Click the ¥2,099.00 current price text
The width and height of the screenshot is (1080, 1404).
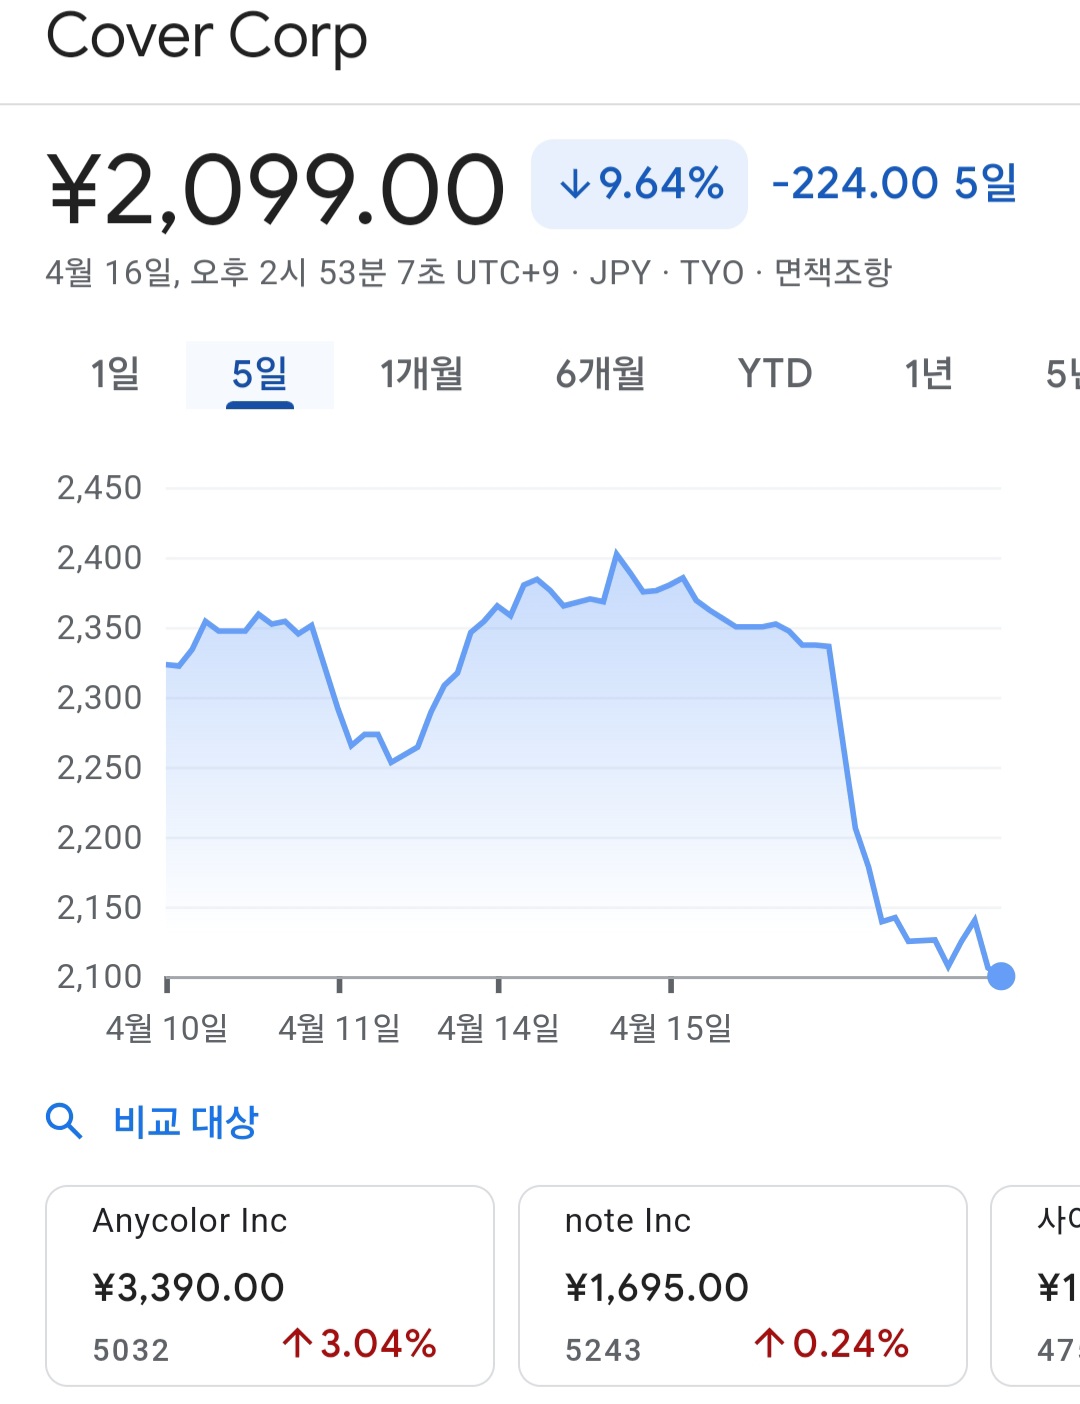pos(275,188)
